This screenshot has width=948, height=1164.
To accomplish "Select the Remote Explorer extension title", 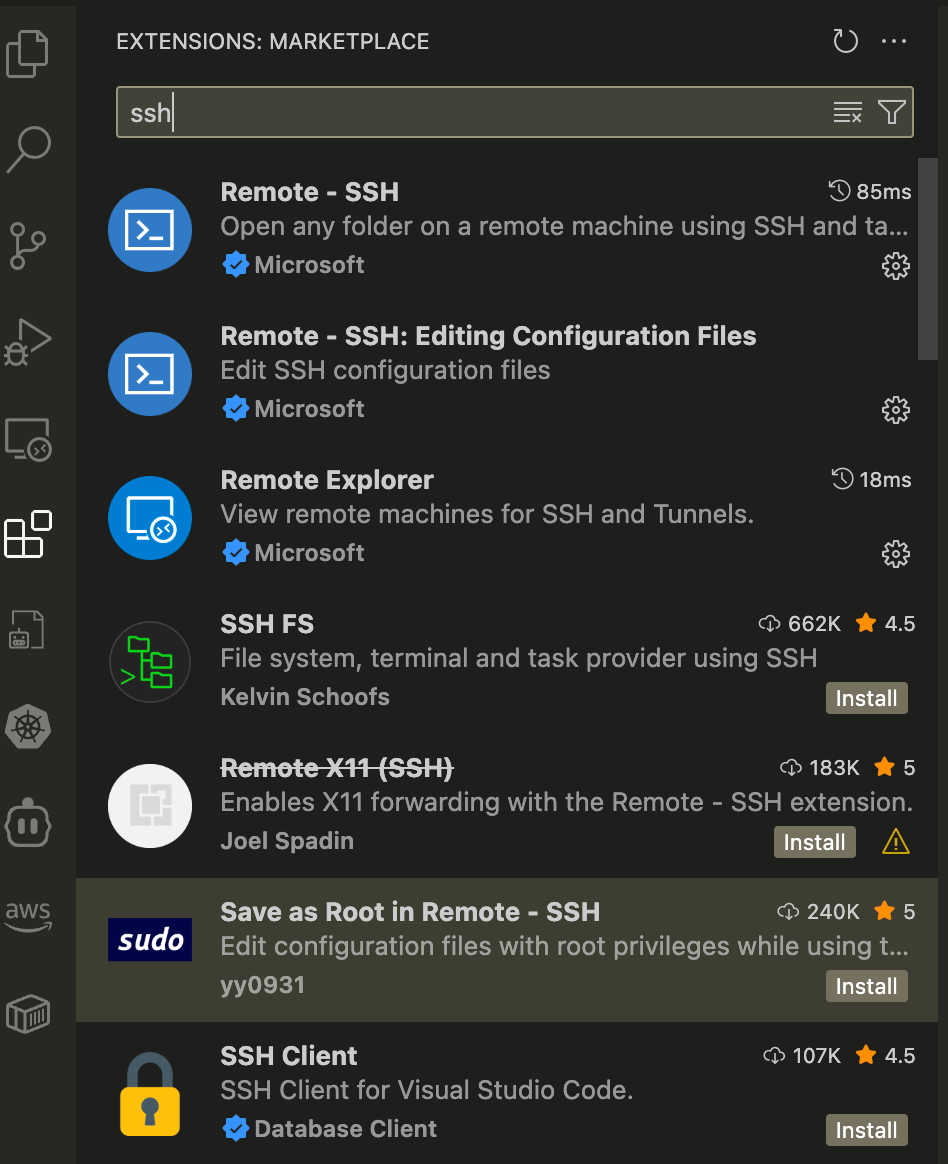I will point(327,480).
